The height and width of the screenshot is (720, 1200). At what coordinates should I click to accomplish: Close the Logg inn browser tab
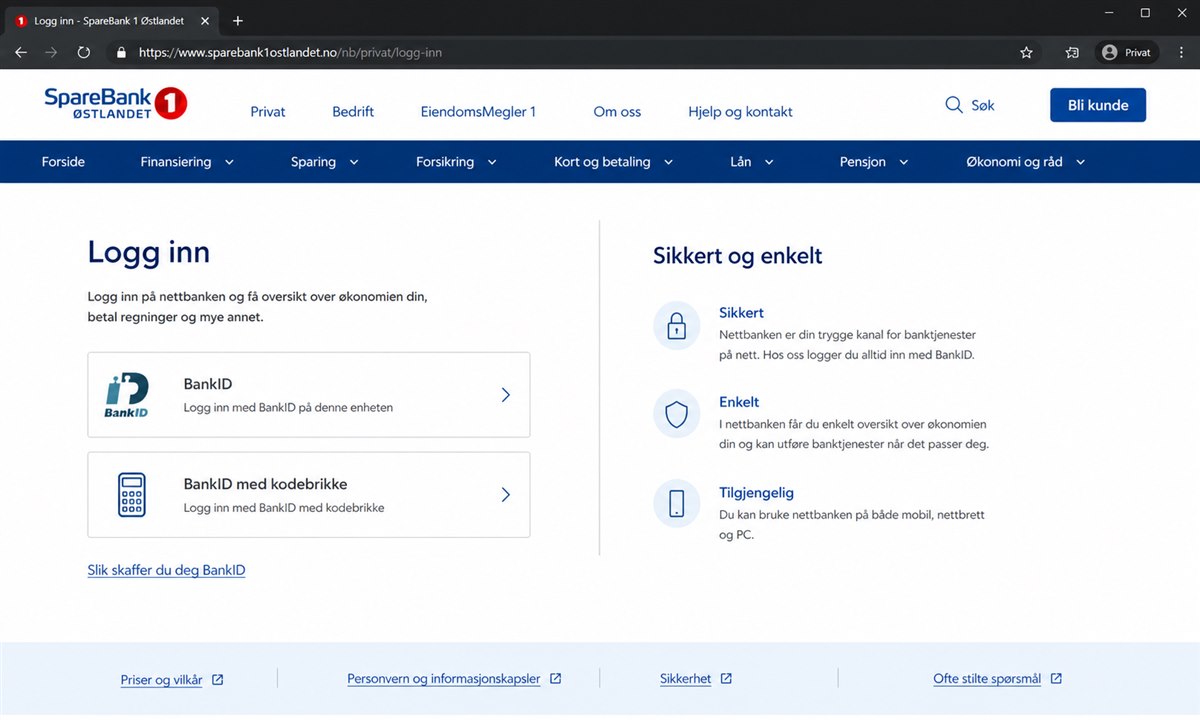click(x=204, y=21)
